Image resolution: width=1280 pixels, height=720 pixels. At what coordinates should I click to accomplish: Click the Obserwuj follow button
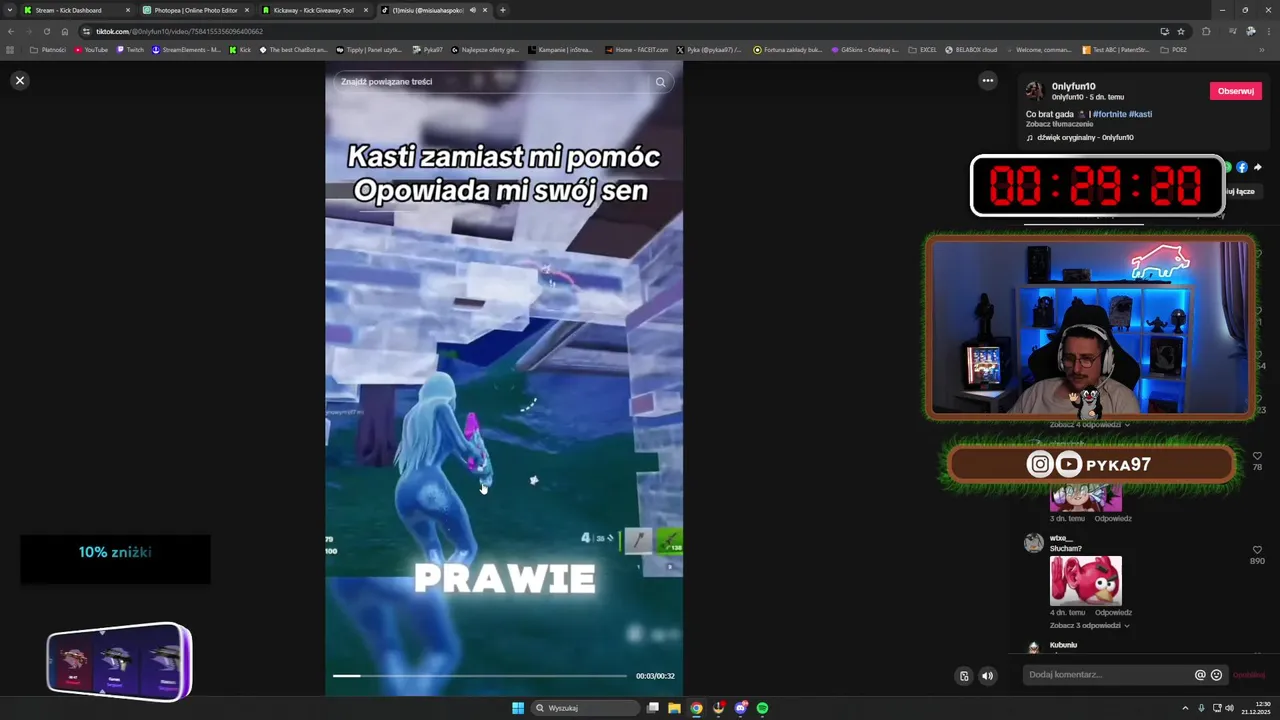1236,91
